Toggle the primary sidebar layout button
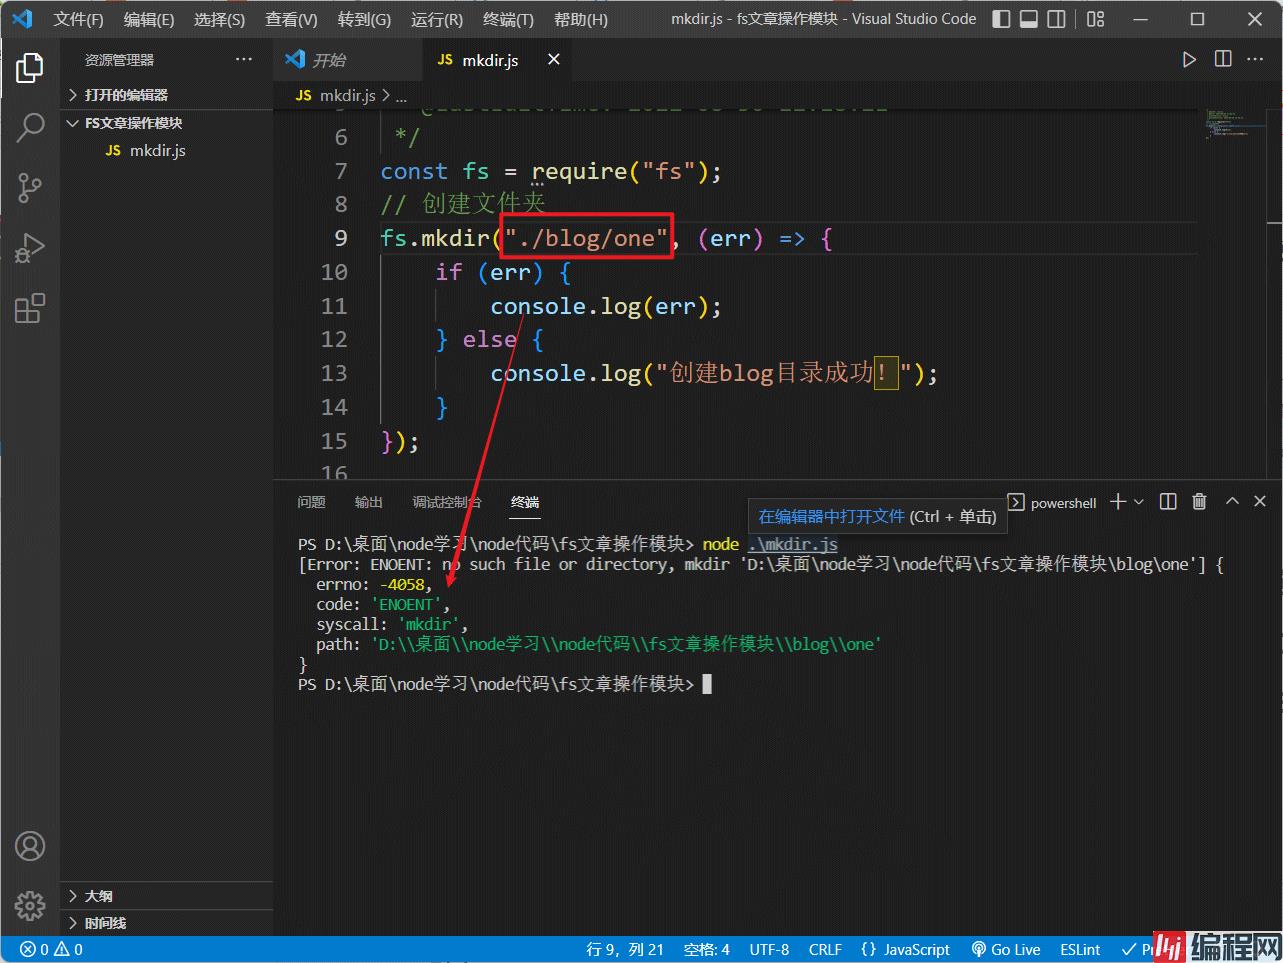Viewport: 1283px width, 963px height. [x=1001, y=19]
